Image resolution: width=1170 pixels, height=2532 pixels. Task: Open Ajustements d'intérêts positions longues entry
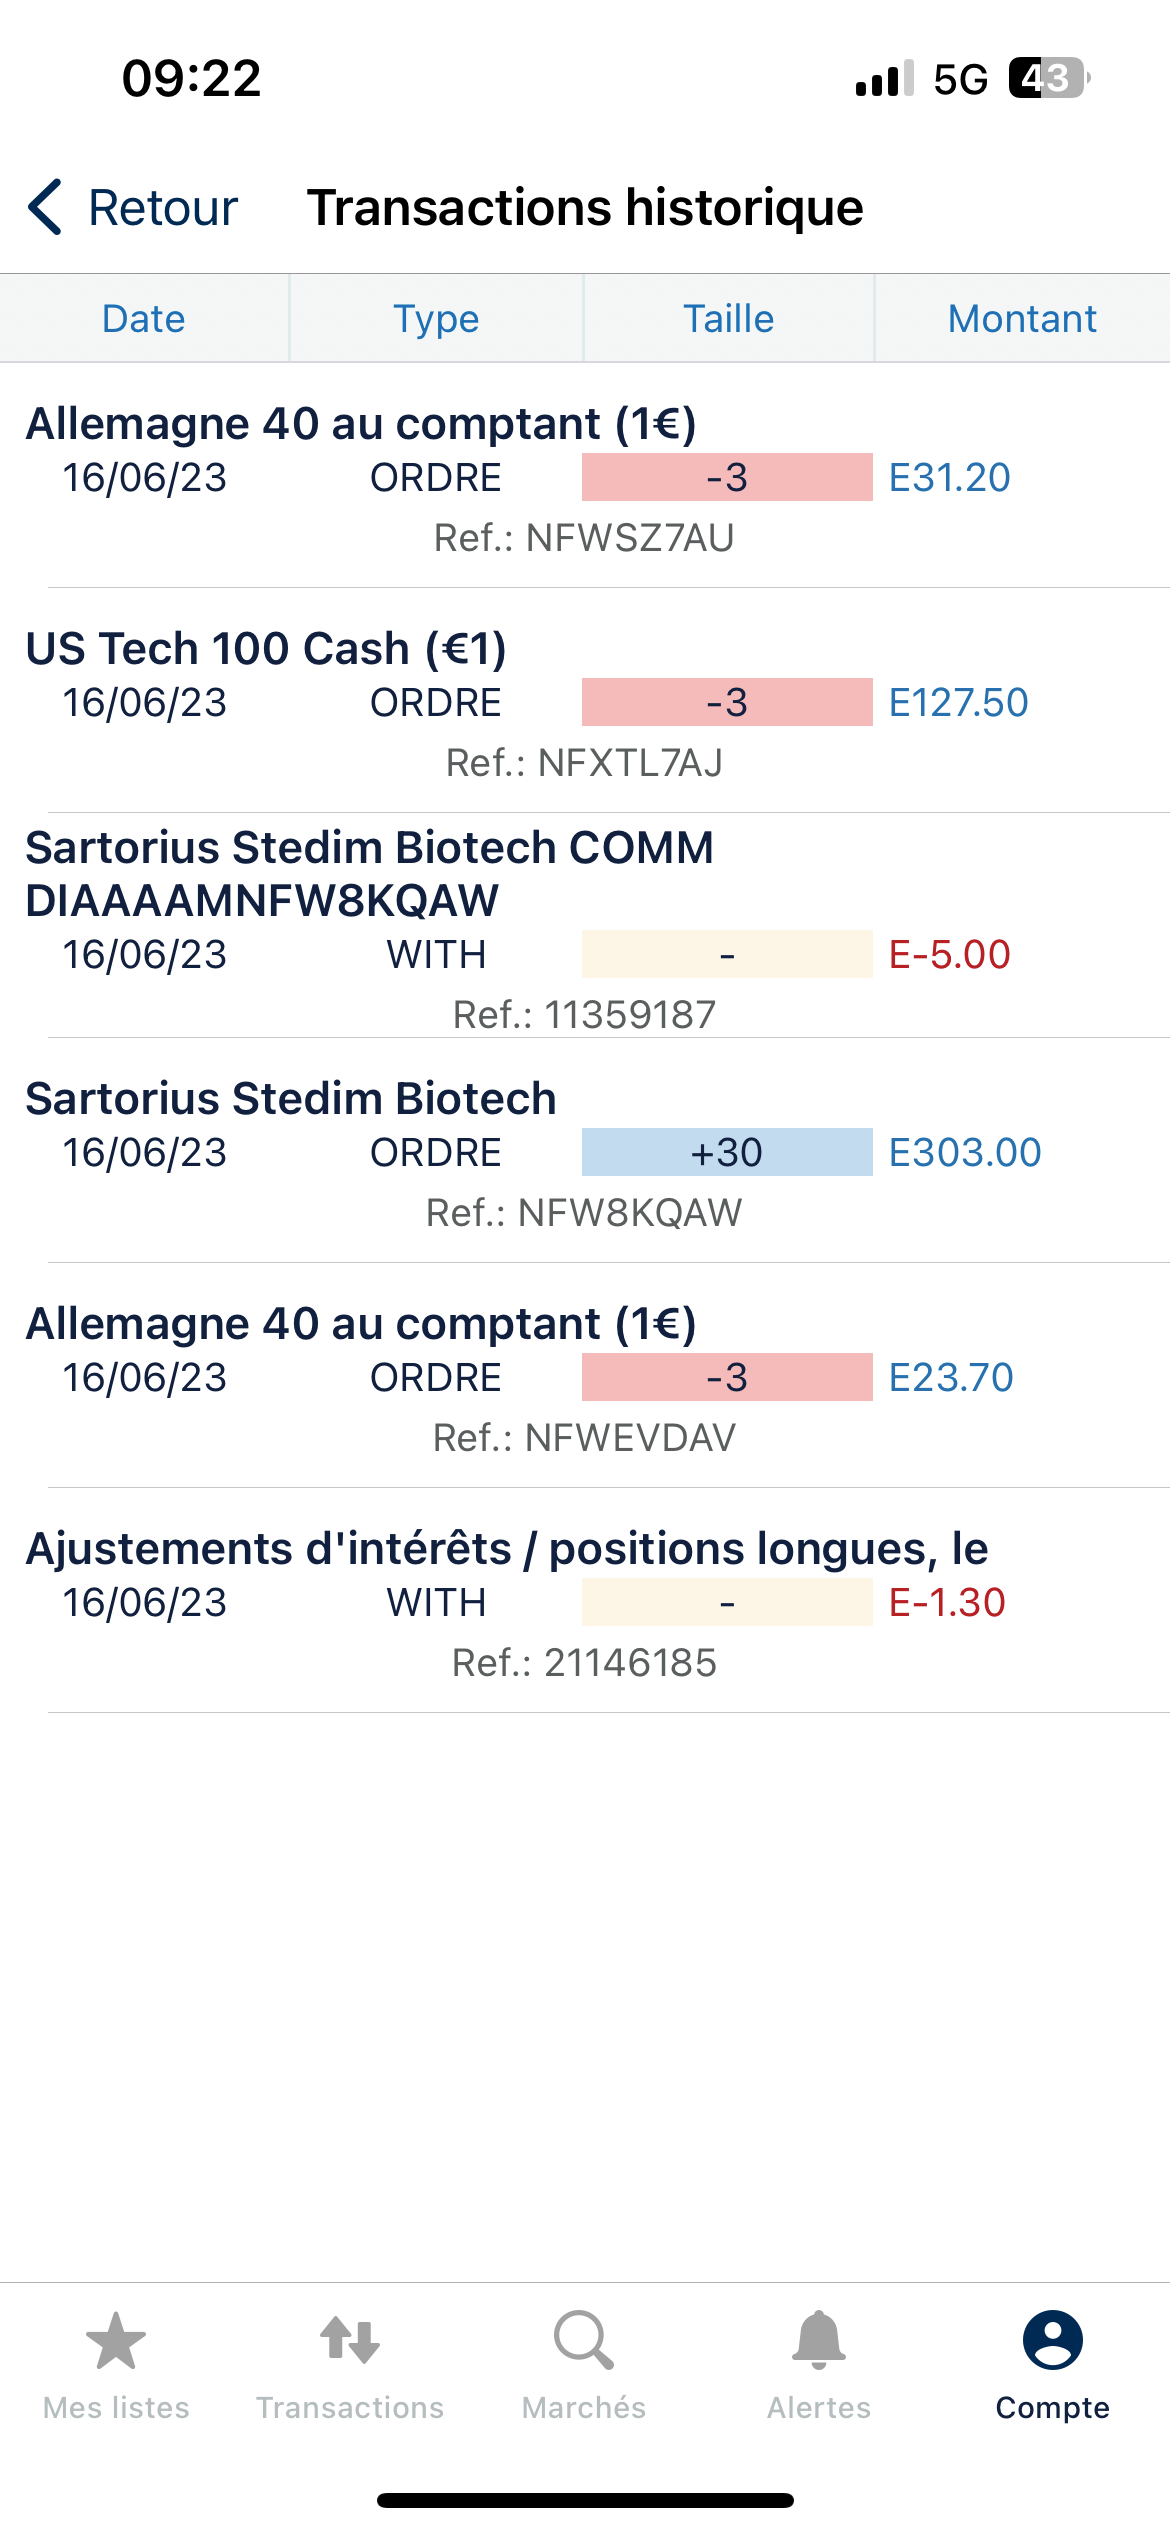coord(506,1549)
